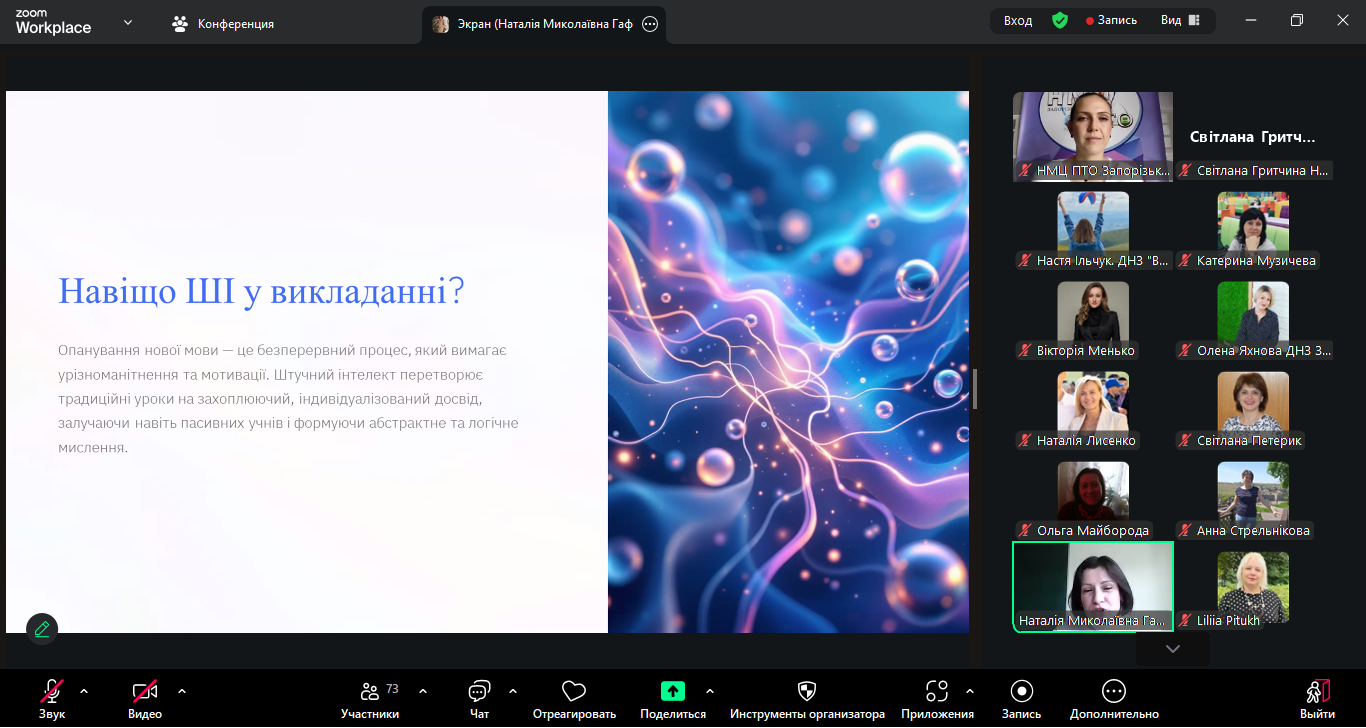Turn on camera with Видео button

coord(145,692)
